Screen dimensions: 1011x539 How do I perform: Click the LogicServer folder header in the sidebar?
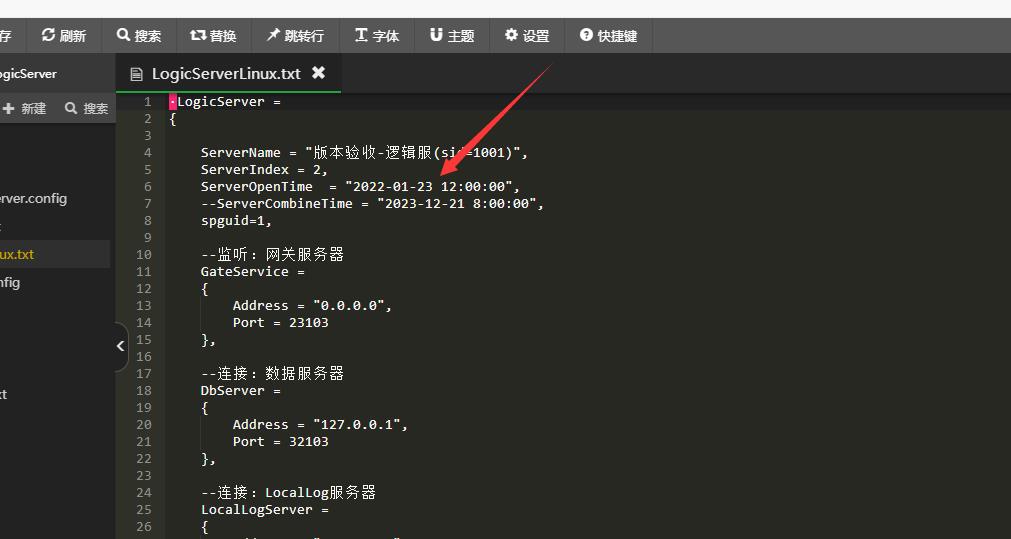point(28,74)
